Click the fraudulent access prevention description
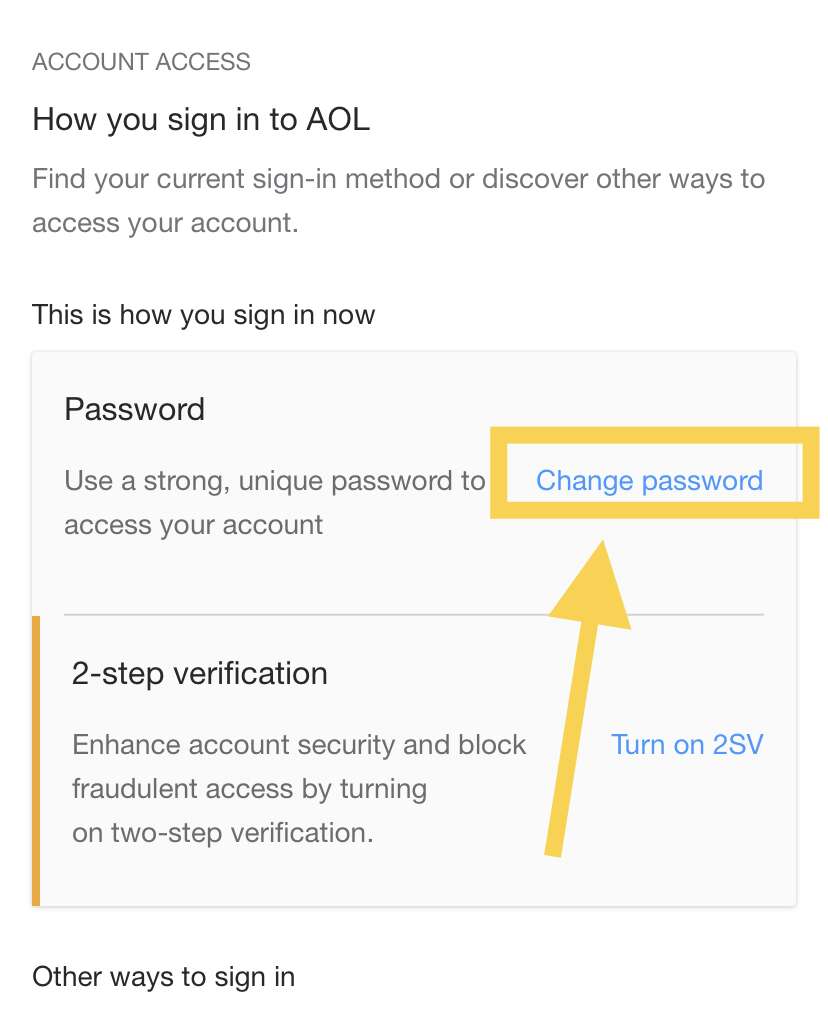828x1011 pixels. [299, 788]
